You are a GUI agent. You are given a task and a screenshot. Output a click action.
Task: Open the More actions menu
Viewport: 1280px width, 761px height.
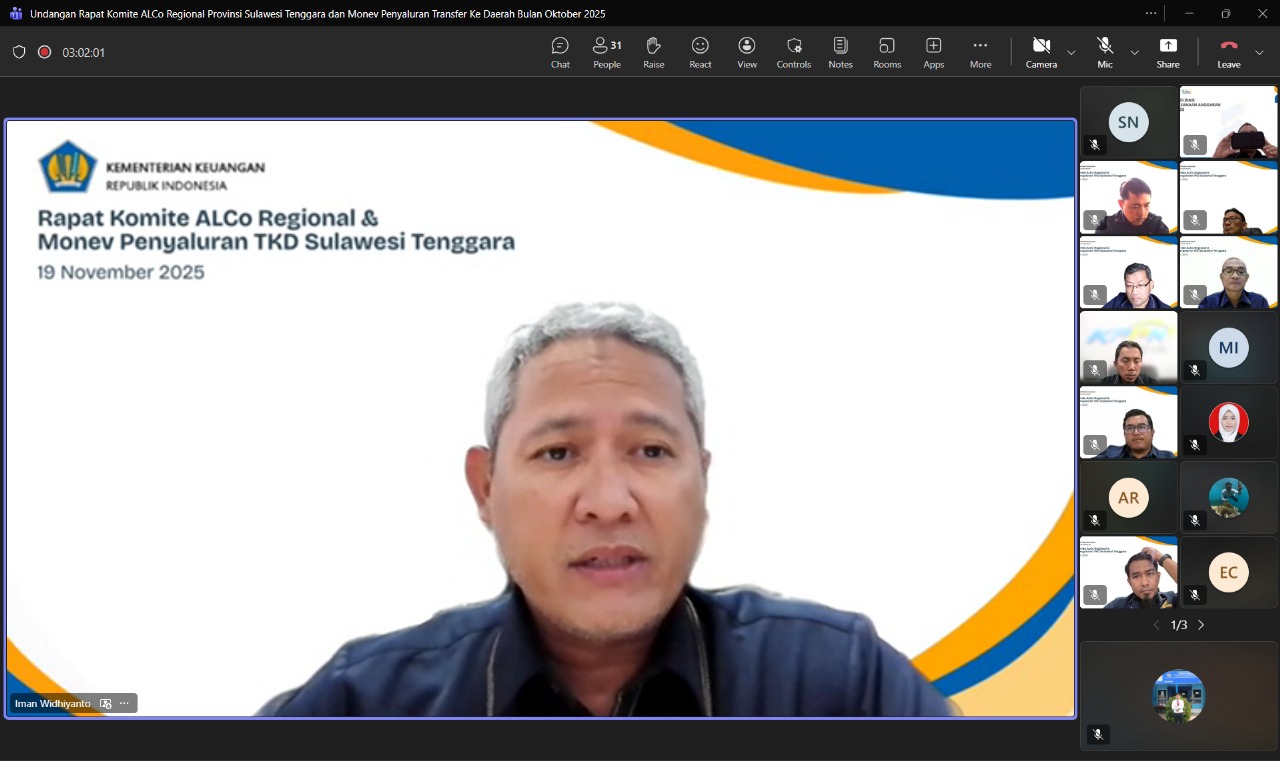click(x=980, y=52)
